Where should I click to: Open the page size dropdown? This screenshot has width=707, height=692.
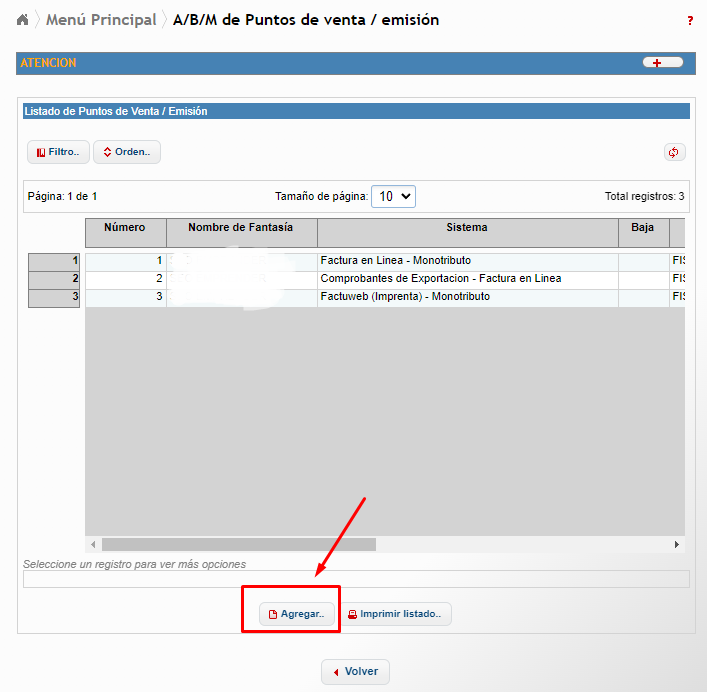point(393,197)
